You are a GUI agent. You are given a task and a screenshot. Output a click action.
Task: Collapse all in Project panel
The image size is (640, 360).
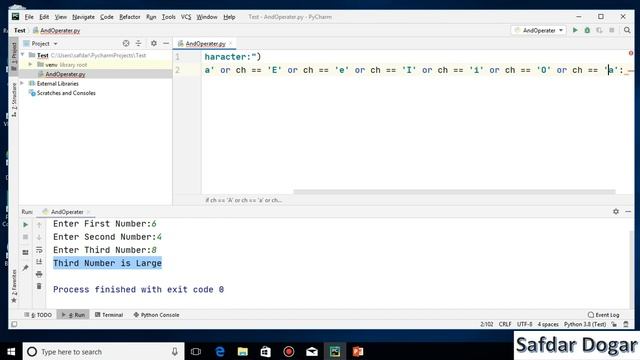[x=138, y=43]
